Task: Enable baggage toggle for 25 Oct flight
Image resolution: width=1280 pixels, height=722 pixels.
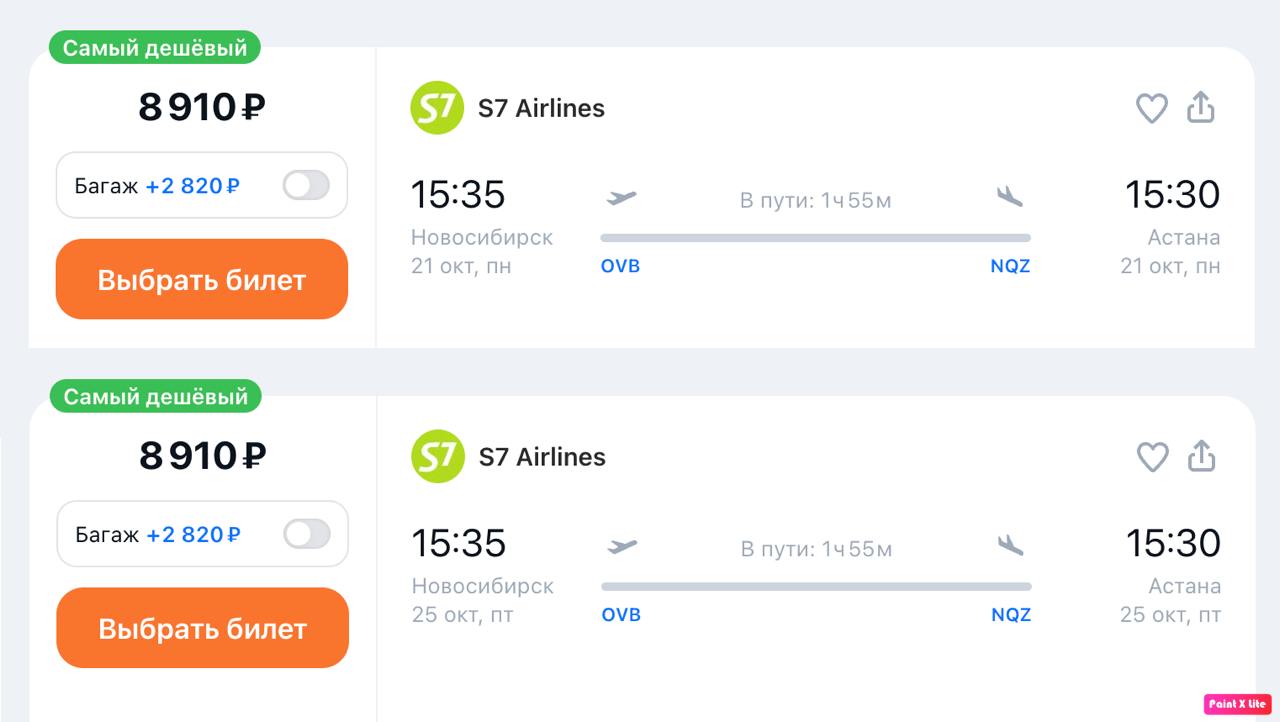Action: pos(306,534)
